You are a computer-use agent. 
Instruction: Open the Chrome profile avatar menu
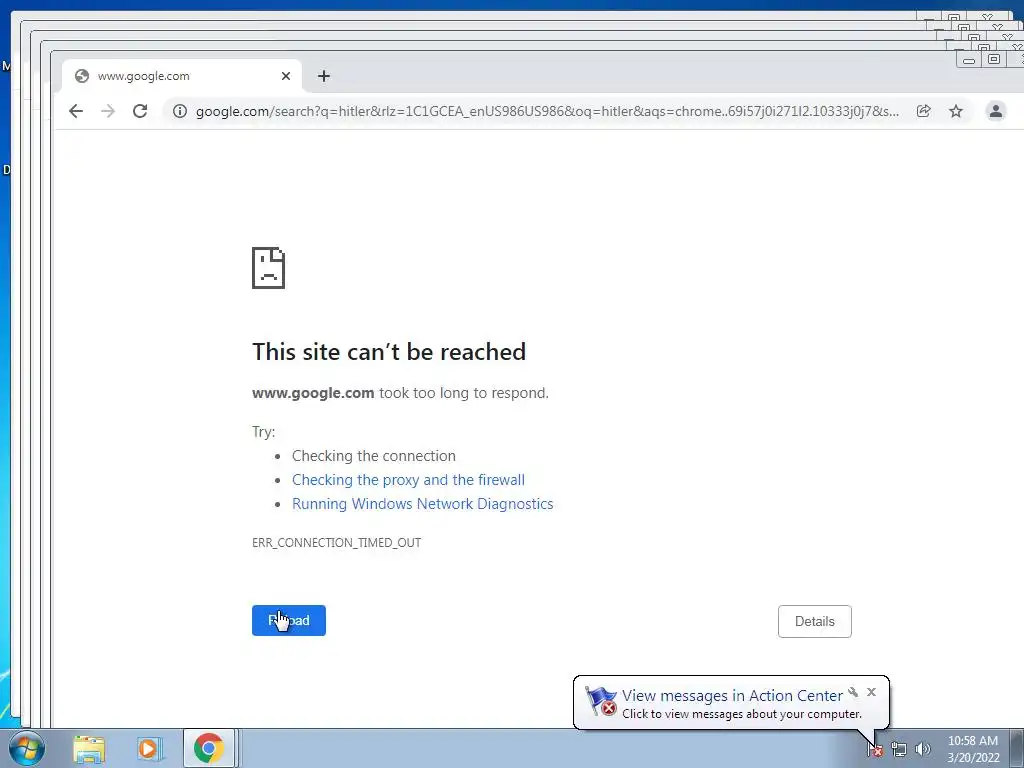995,111
